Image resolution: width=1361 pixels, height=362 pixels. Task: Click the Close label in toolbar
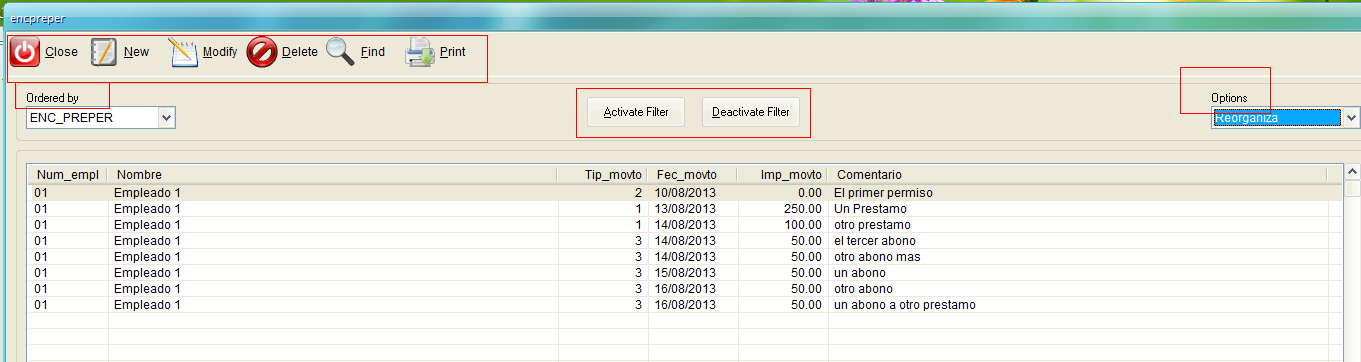[61, 52]
